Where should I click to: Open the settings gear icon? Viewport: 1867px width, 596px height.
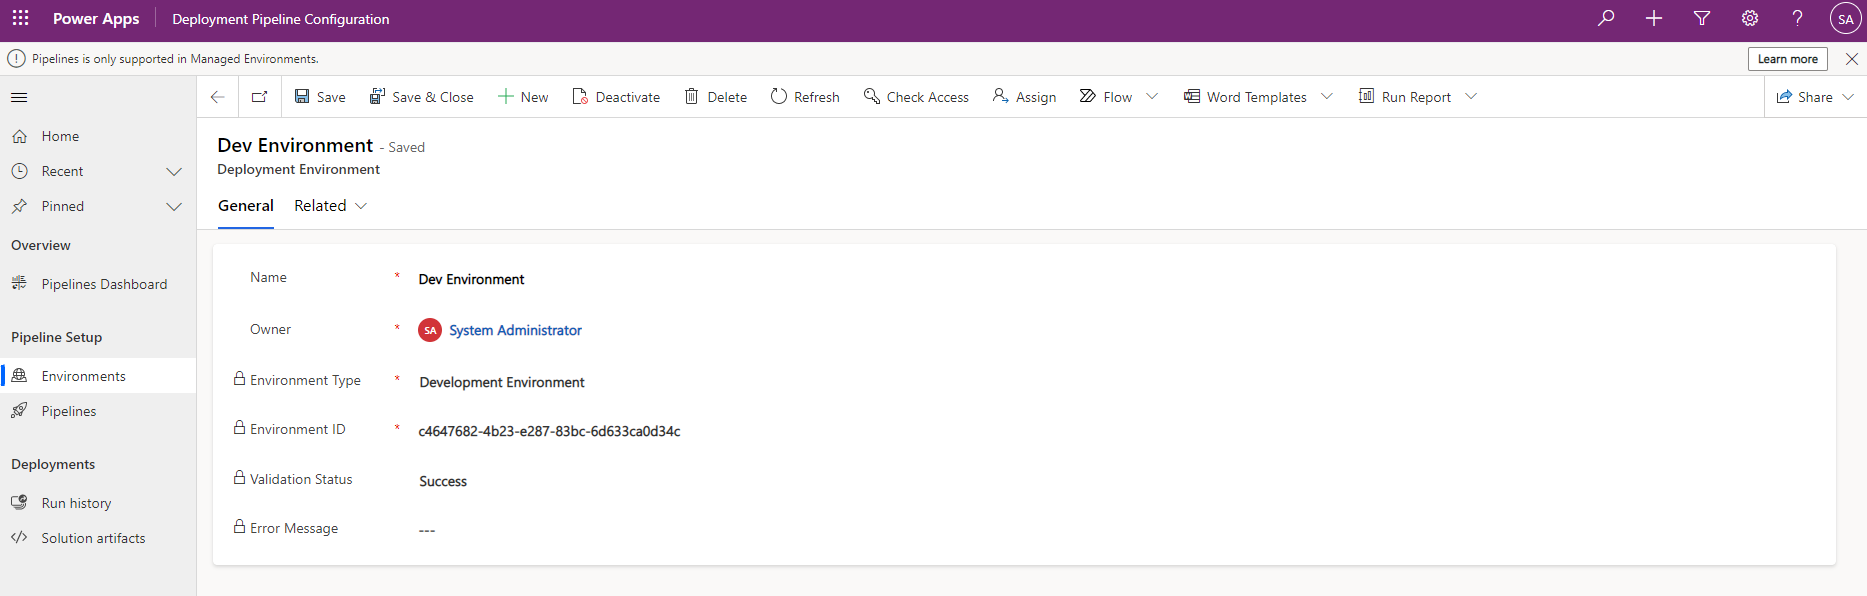tap(1750, 18)
